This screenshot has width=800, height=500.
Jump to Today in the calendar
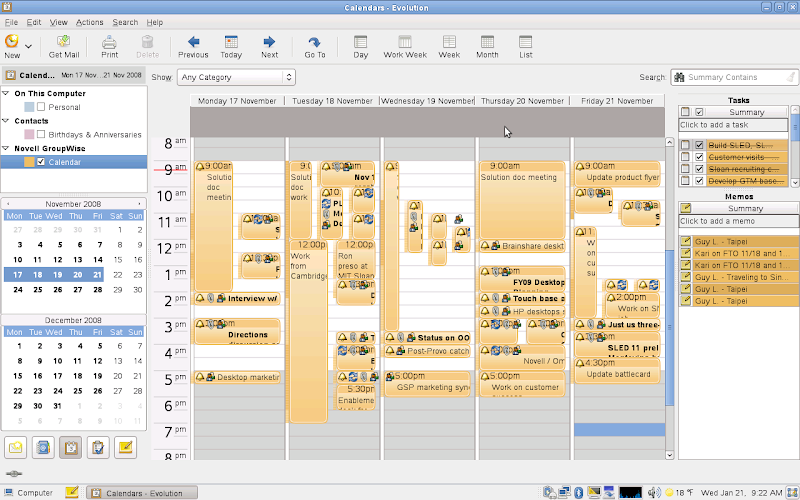[x=231, y=46]
